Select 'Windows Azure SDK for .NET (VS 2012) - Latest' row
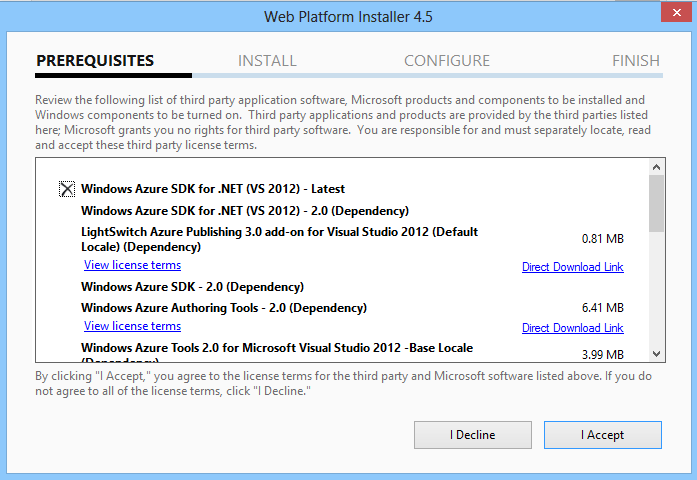The height and width of the screenshot is (480, 697). coord(213,189)
